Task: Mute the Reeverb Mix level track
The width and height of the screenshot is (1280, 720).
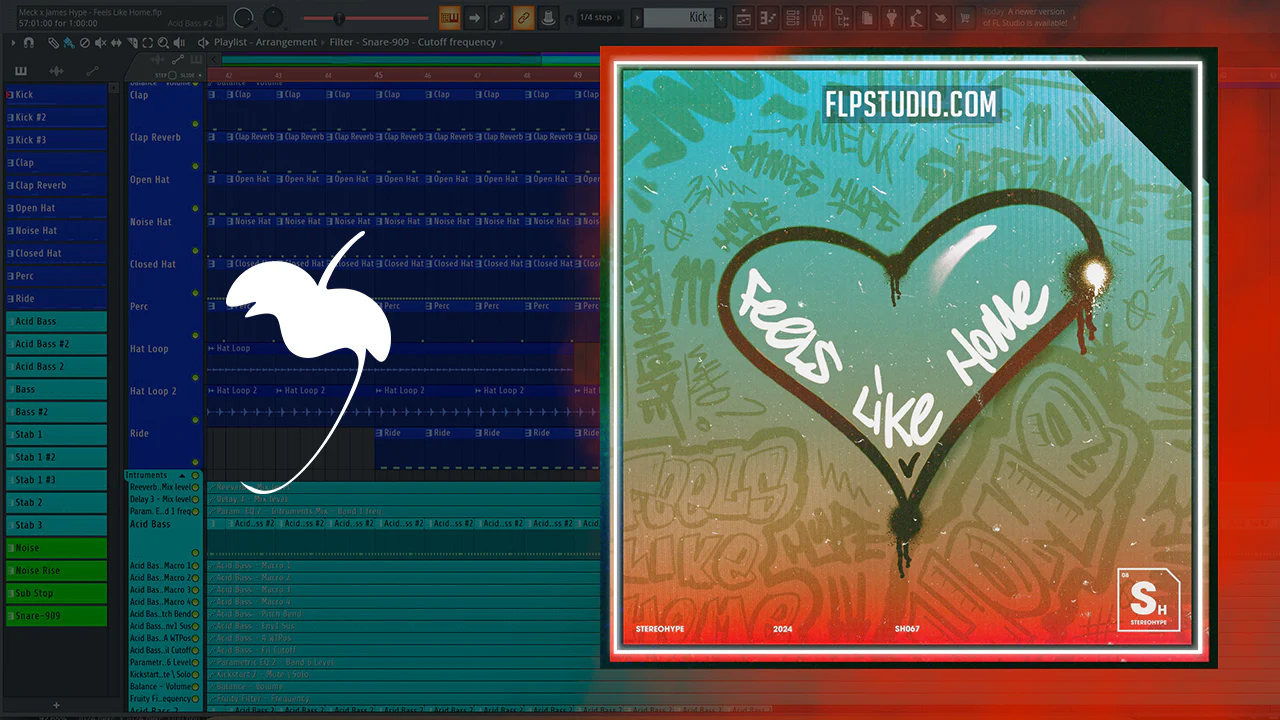Action: [195, 487]
